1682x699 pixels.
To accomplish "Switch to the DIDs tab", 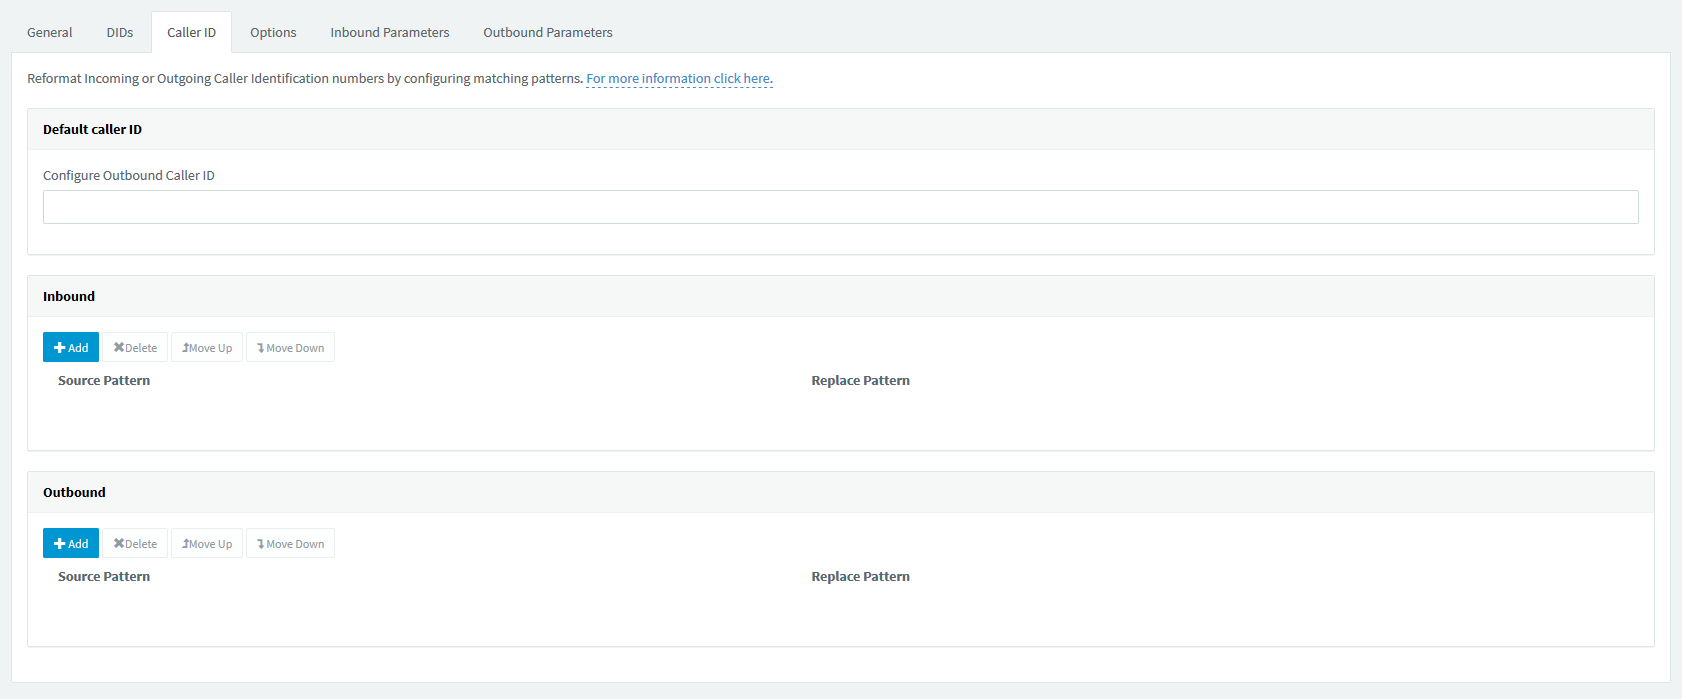I will pos(120,32).
